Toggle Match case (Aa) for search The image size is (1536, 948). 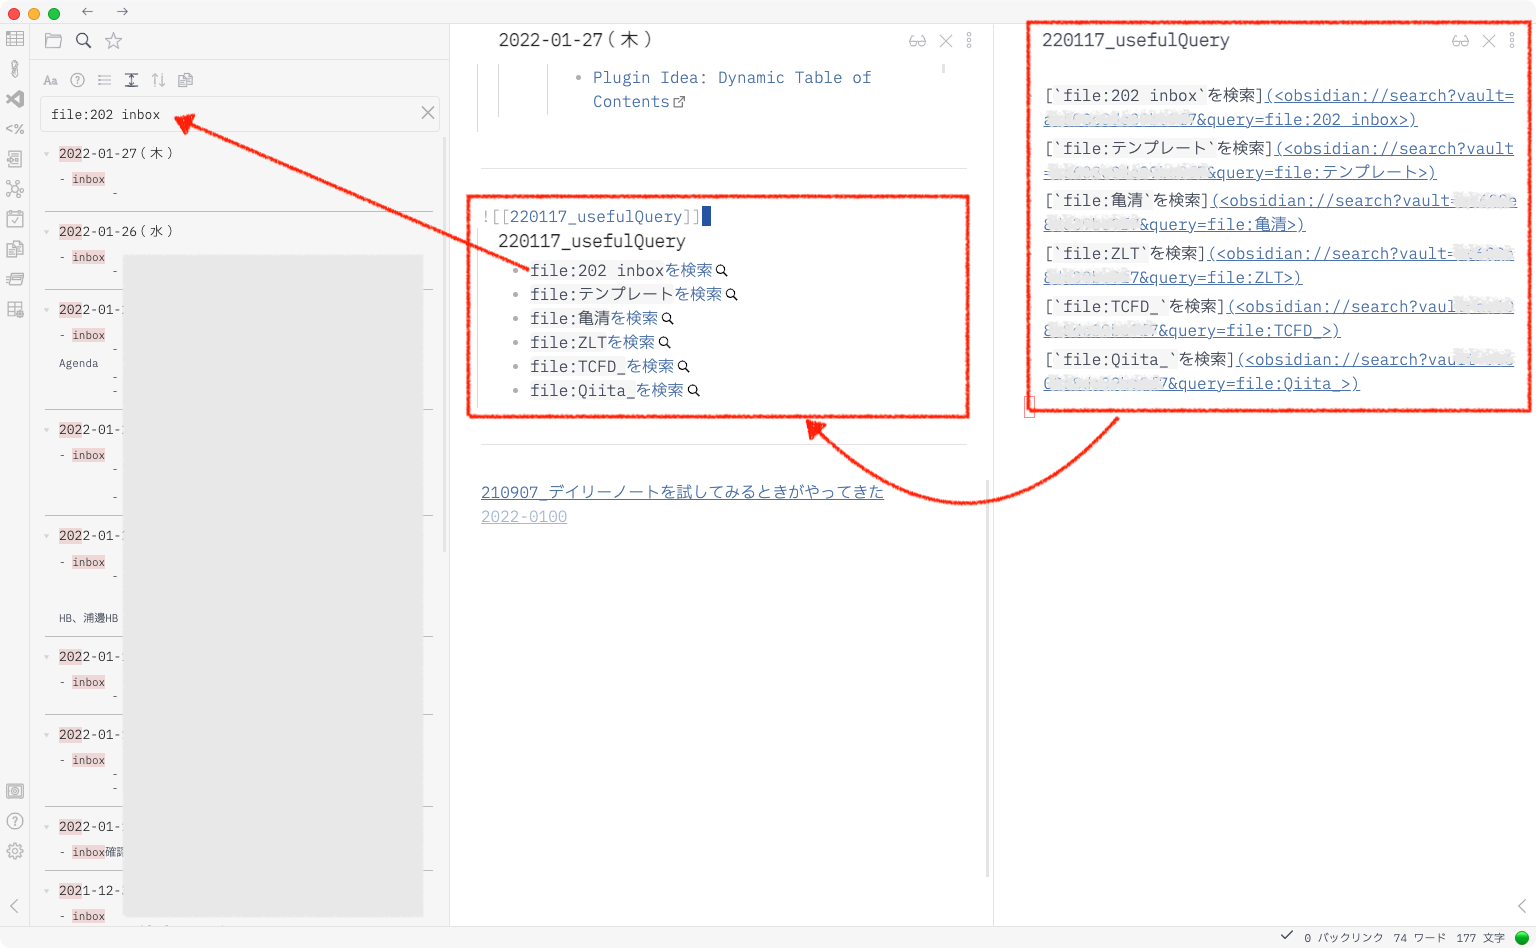[x=50, y=80]
